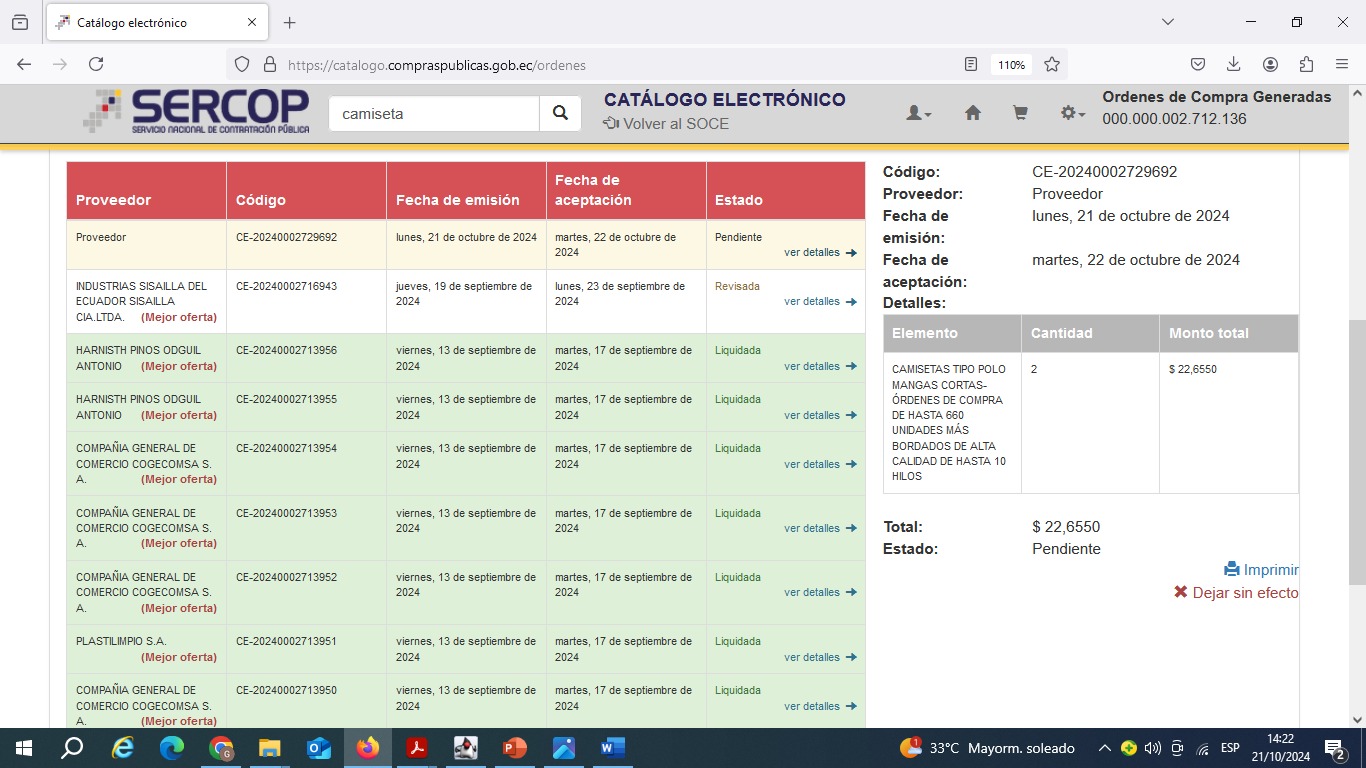Image resolution: width=1366 pixels, height=768 pixels.
Task: Expand the settings gear dropdown
Action: (1072, 114)
